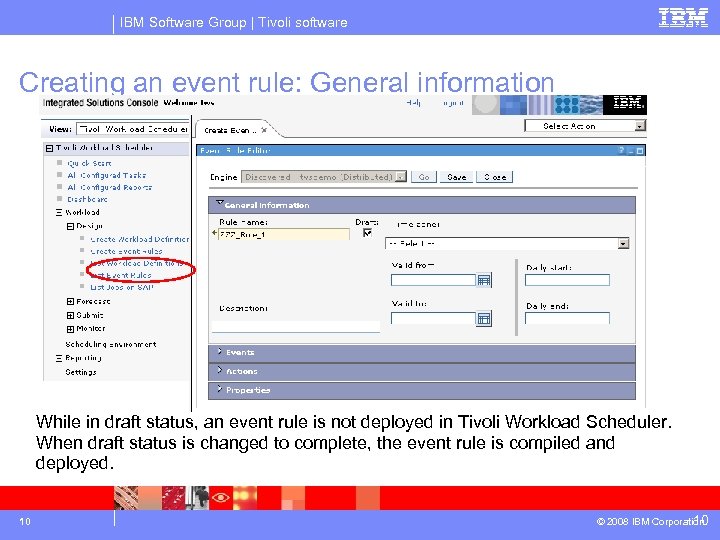Select Create Workload Definitions
The image size is (720, 540).
[140, 239]
